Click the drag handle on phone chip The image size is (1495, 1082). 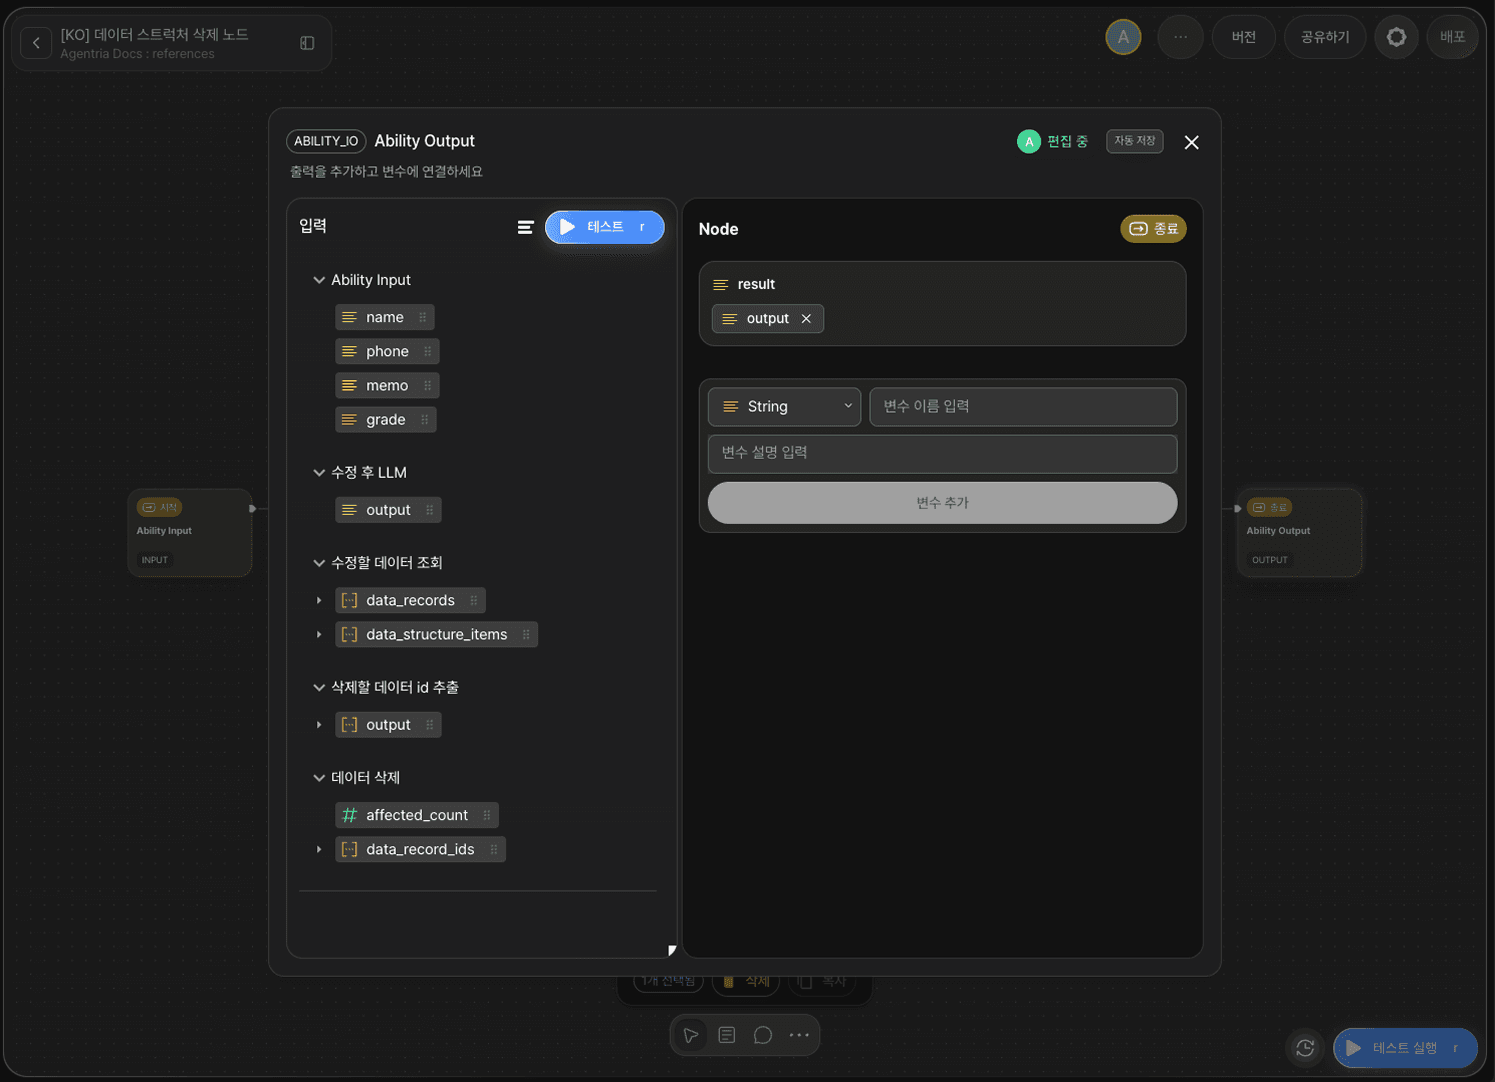427,351
